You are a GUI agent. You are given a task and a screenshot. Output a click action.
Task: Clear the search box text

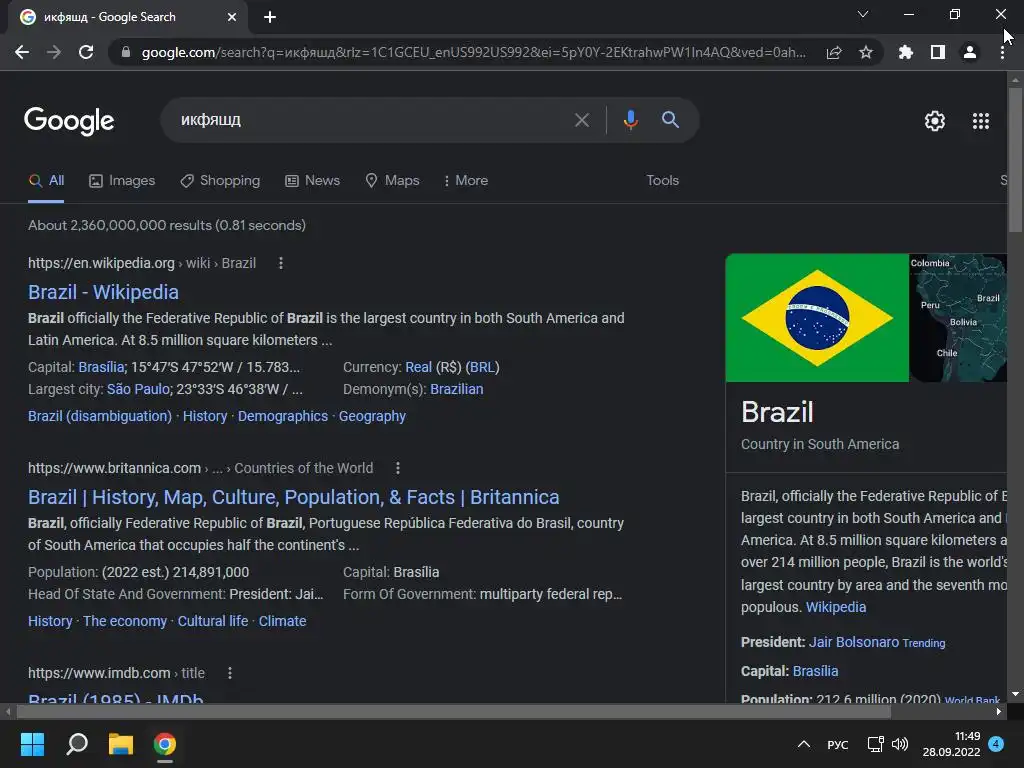tap(581, 120)
